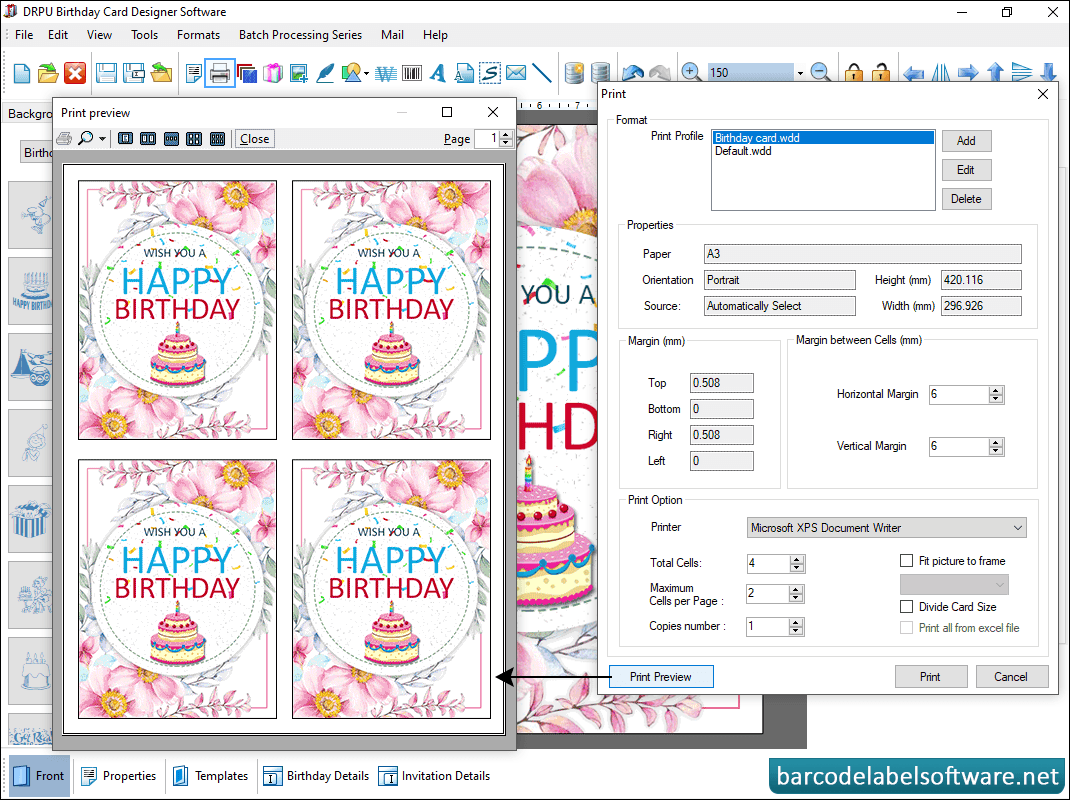This screenshot has width=1070, height=800.
Task: Enable Divide Card Size checkbox
Action: coord(906,606)
